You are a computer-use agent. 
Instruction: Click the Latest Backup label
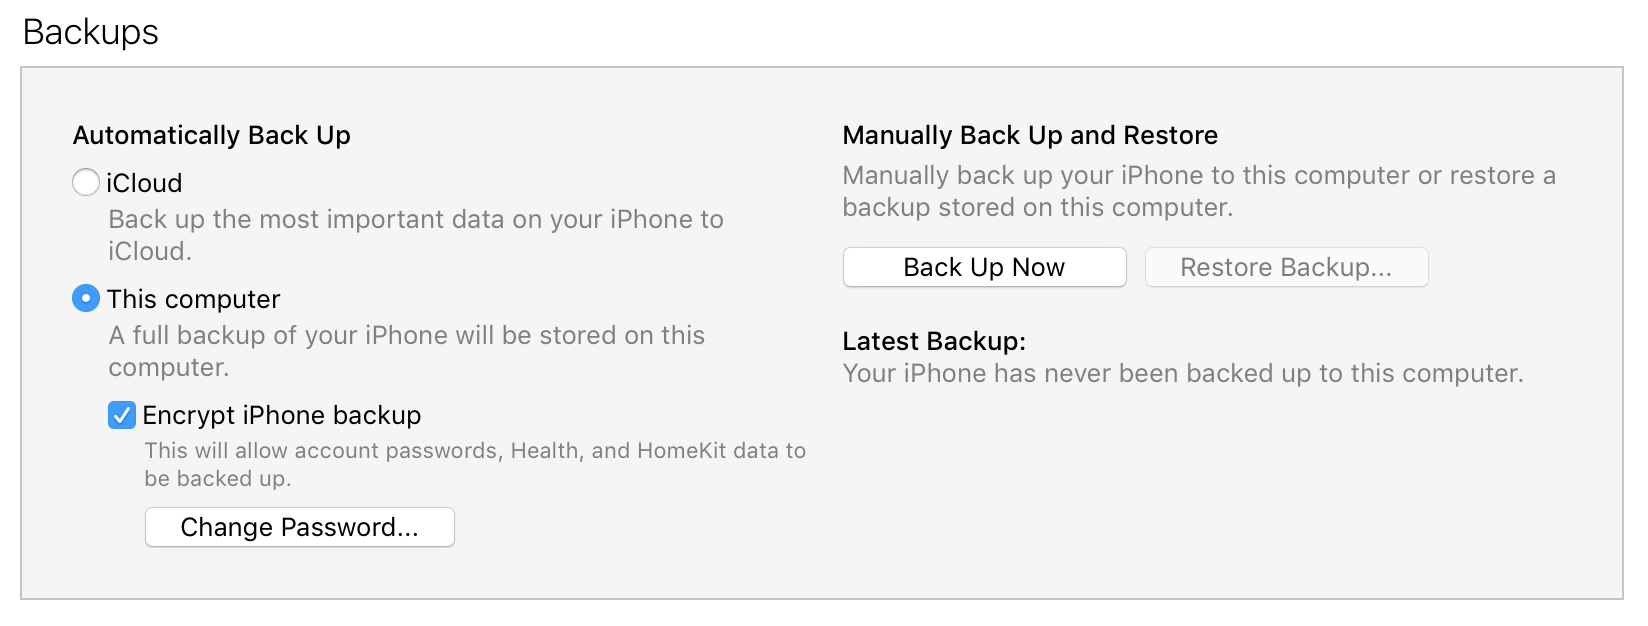(x=935, y=341)
